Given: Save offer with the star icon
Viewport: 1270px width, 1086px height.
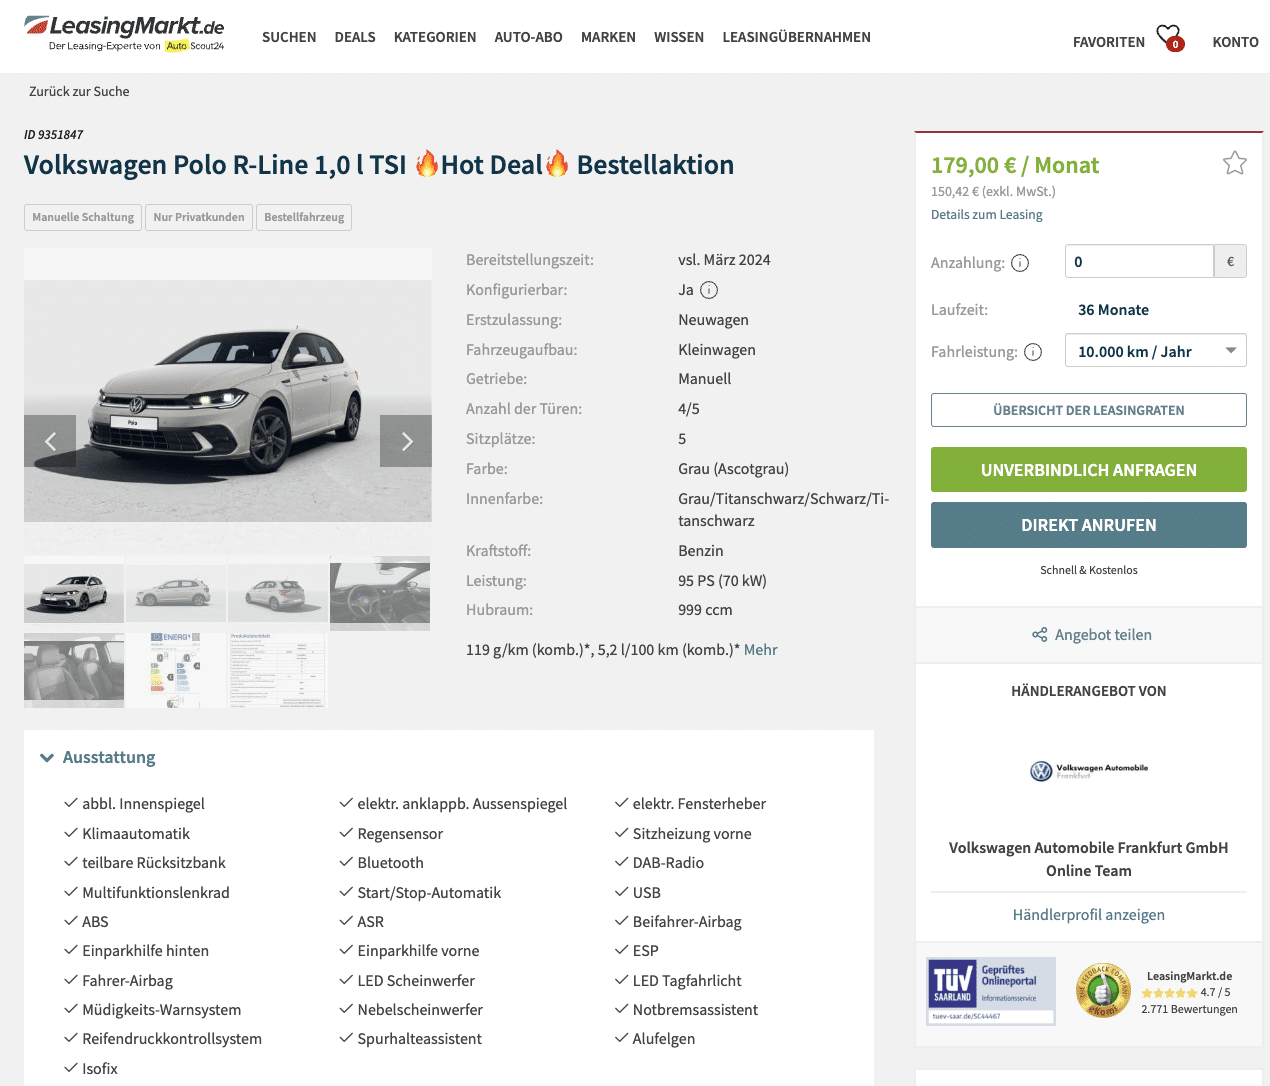Looking at the screenshot, I should [1235, 163].
